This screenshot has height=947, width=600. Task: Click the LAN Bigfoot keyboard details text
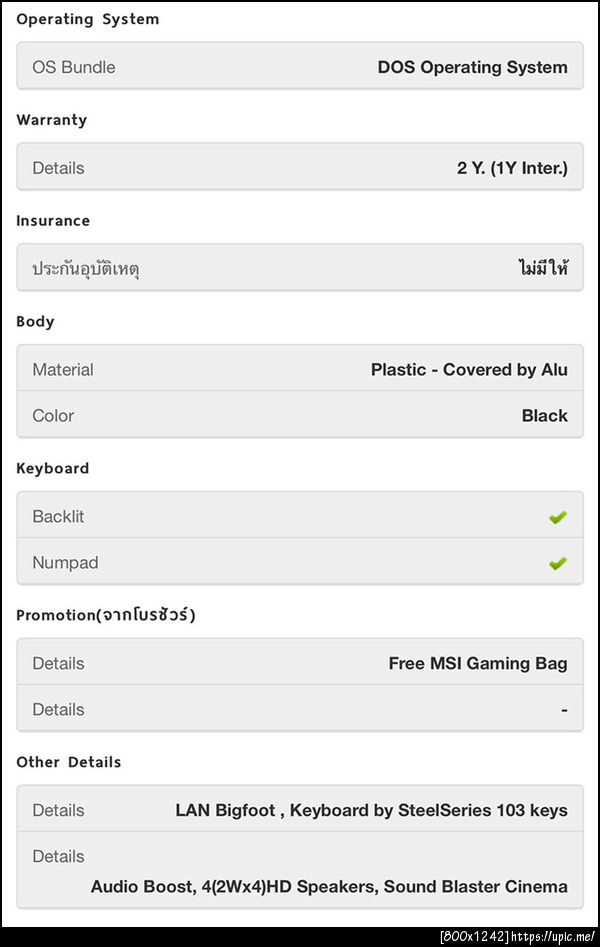coord(371,810)
